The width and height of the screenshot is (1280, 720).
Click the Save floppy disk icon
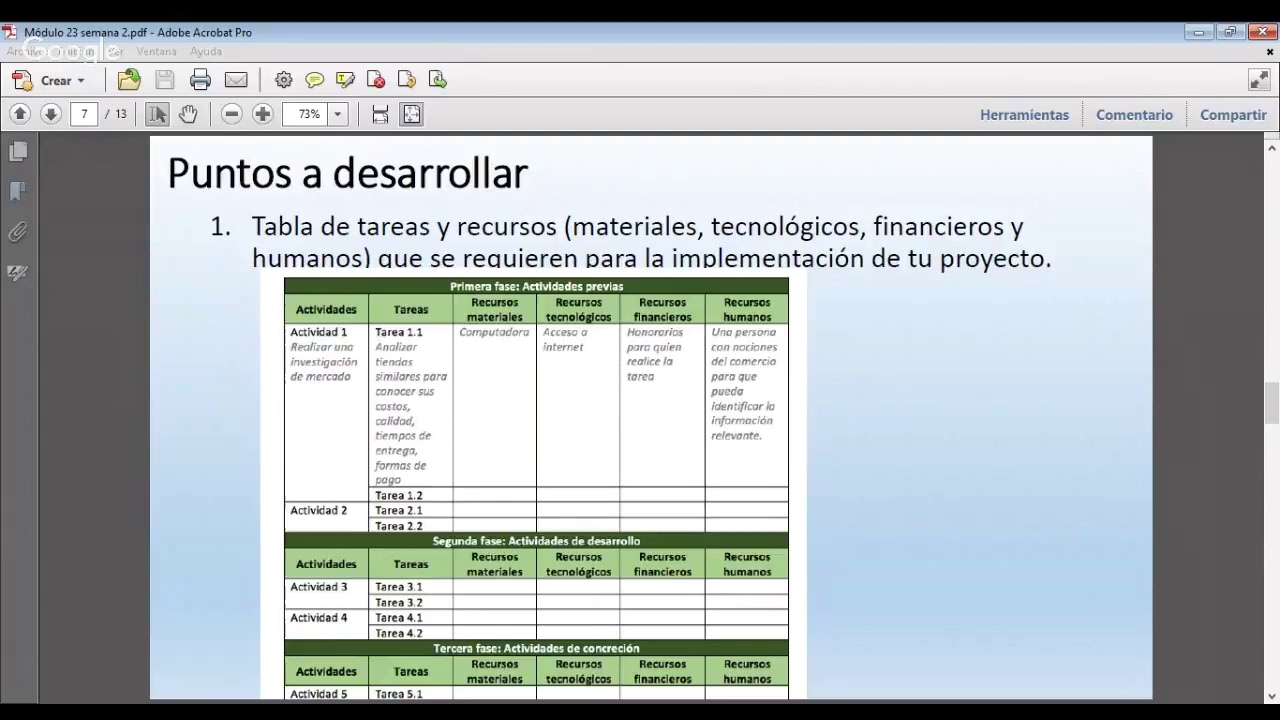pyautogui.click(x=165, y=80)
